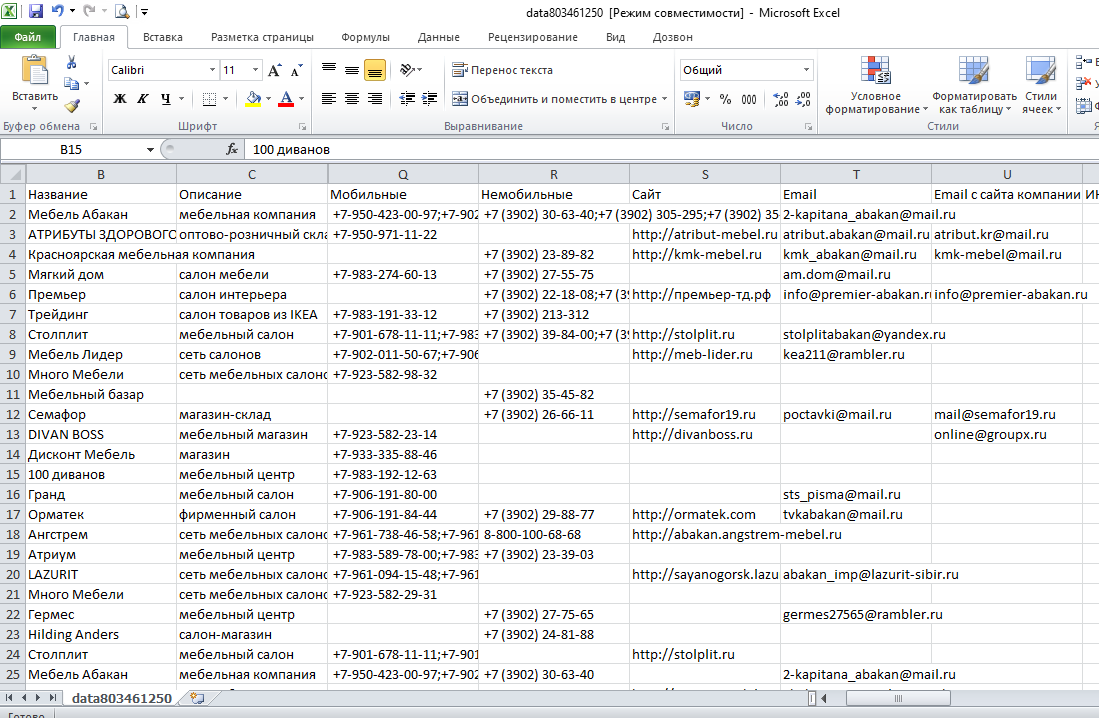
Task: Toggle wrap text (Перенос текста)
Action: (x=503, y=70)
